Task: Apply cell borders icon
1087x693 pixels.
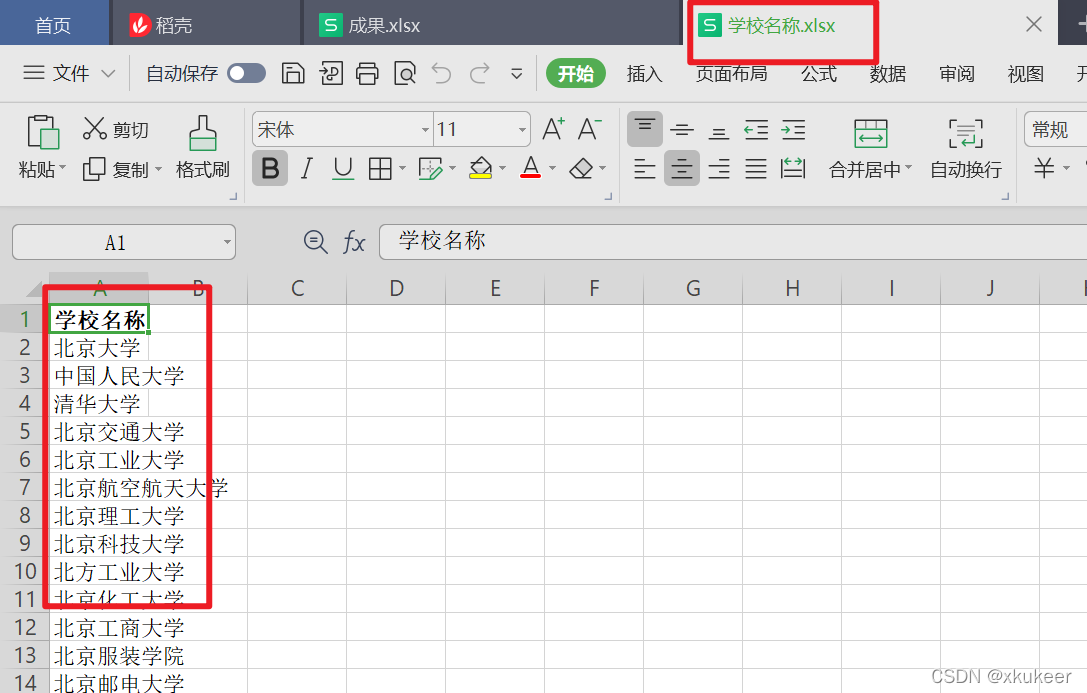Action: tap(380, 168)
